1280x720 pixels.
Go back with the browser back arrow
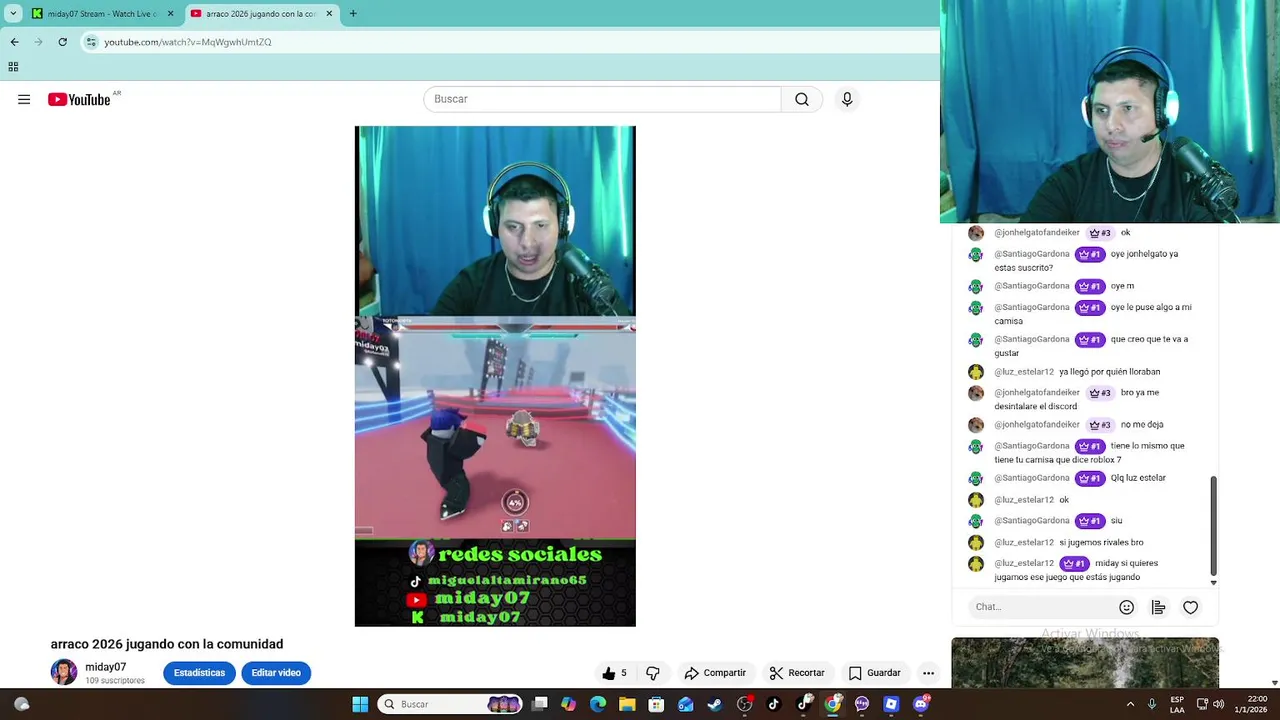[x=14, y=42]
